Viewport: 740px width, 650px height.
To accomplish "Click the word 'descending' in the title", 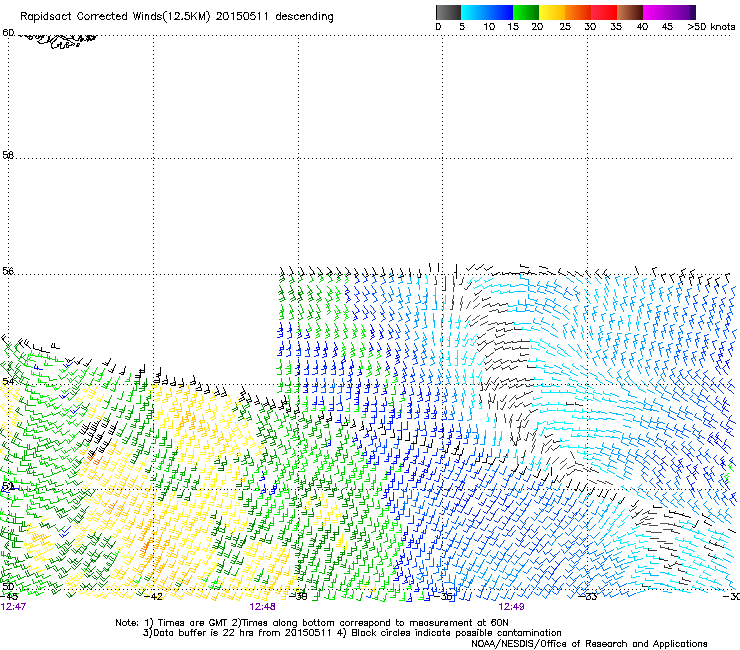I will 304,17.
